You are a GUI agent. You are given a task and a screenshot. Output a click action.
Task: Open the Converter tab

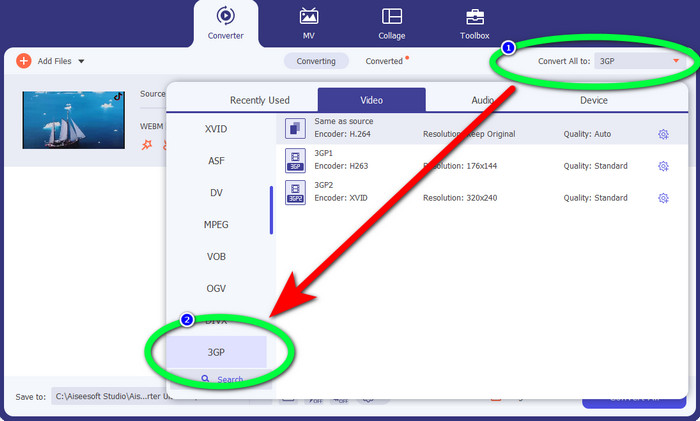[225, 23]
